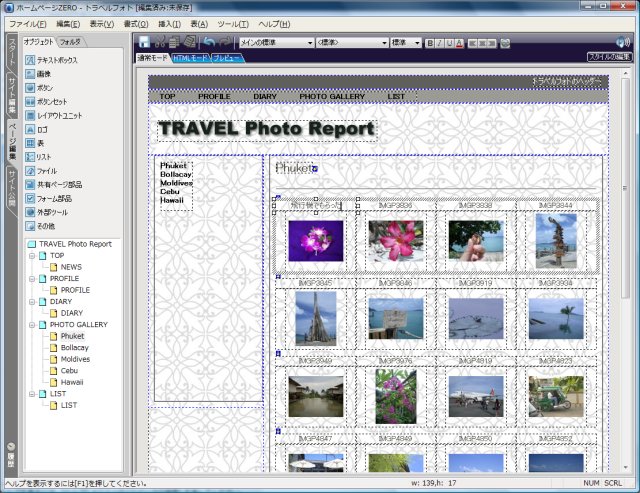Collapse the TOP tree node

pos(31,256)
